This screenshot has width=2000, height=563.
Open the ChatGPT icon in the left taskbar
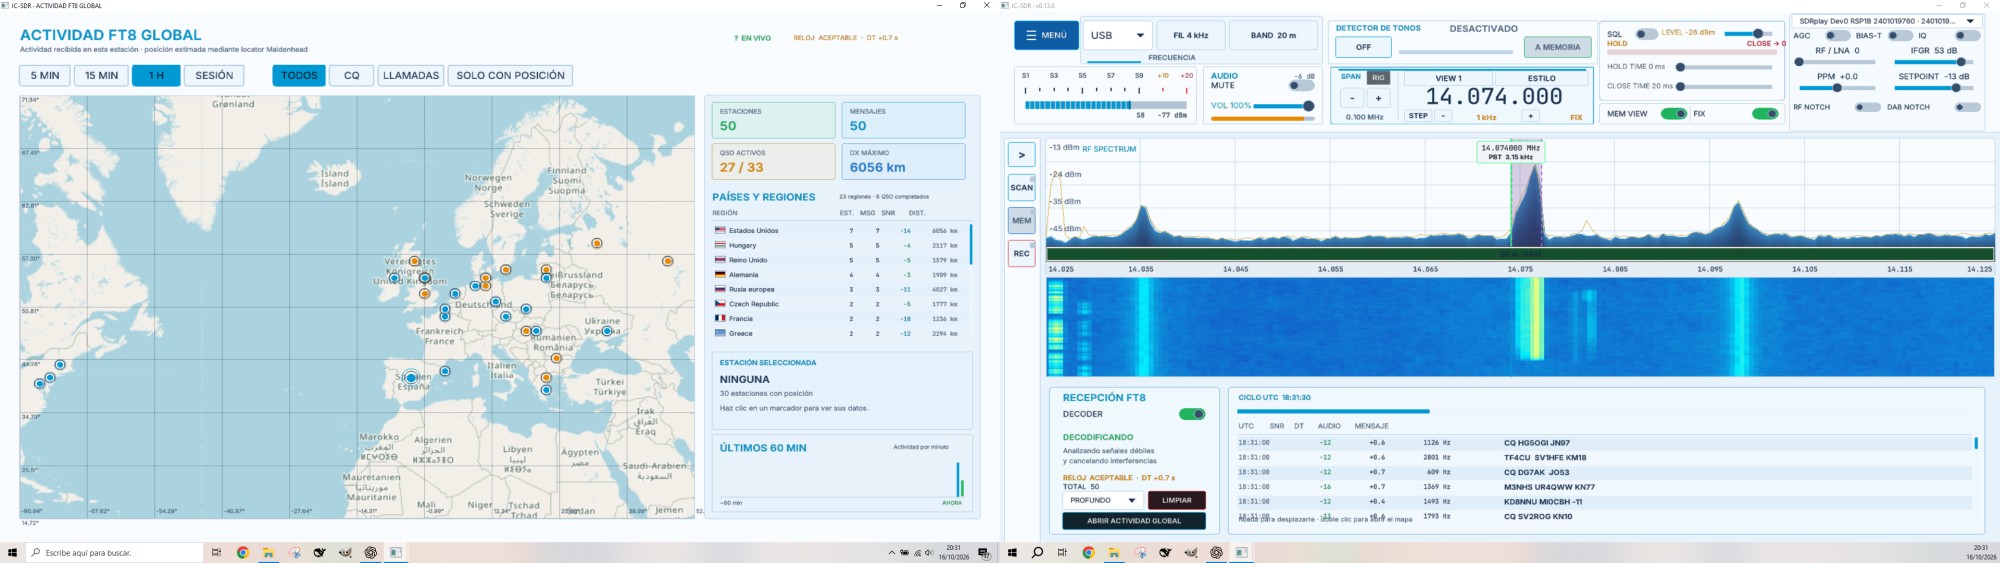370,552
